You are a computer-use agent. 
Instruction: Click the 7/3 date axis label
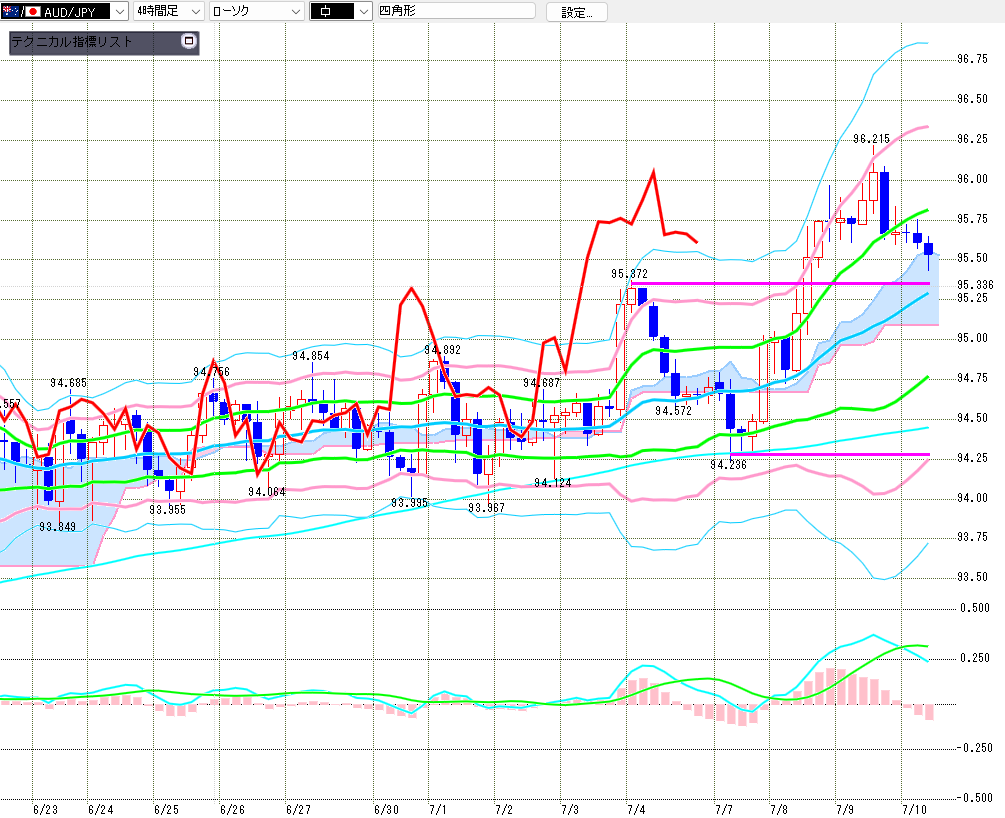(570, 810)
